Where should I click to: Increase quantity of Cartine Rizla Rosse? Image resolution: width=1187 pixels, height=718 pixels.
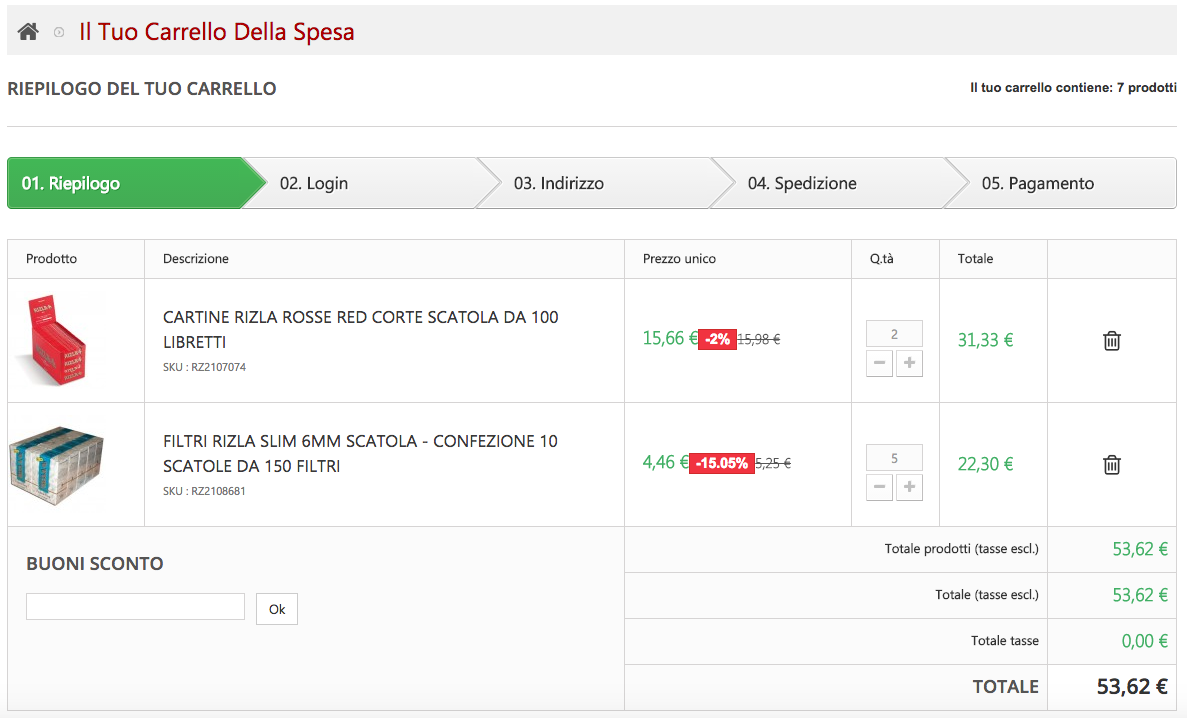click(909, 364)
